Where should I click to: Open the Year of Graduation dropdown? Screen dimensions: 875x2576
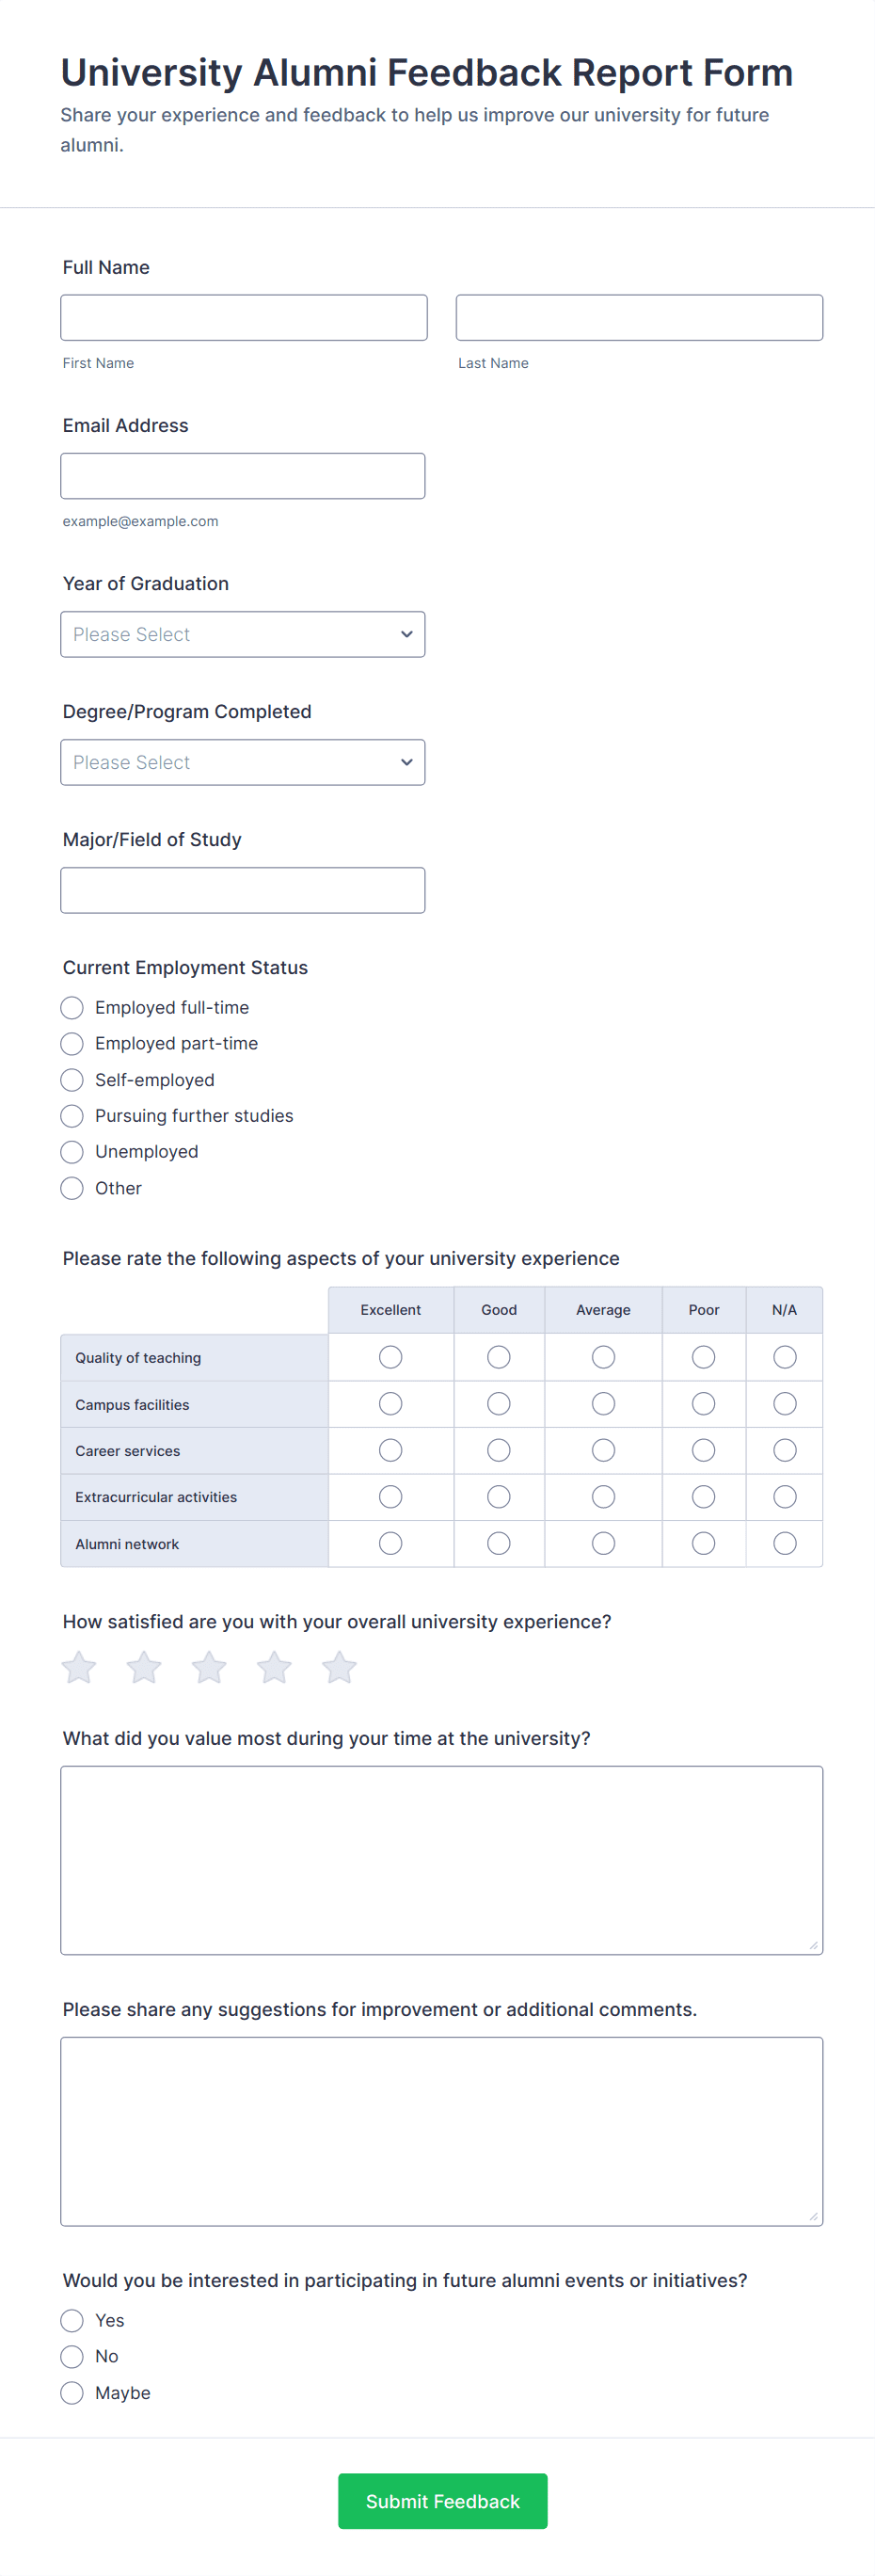tap(243, 635)
